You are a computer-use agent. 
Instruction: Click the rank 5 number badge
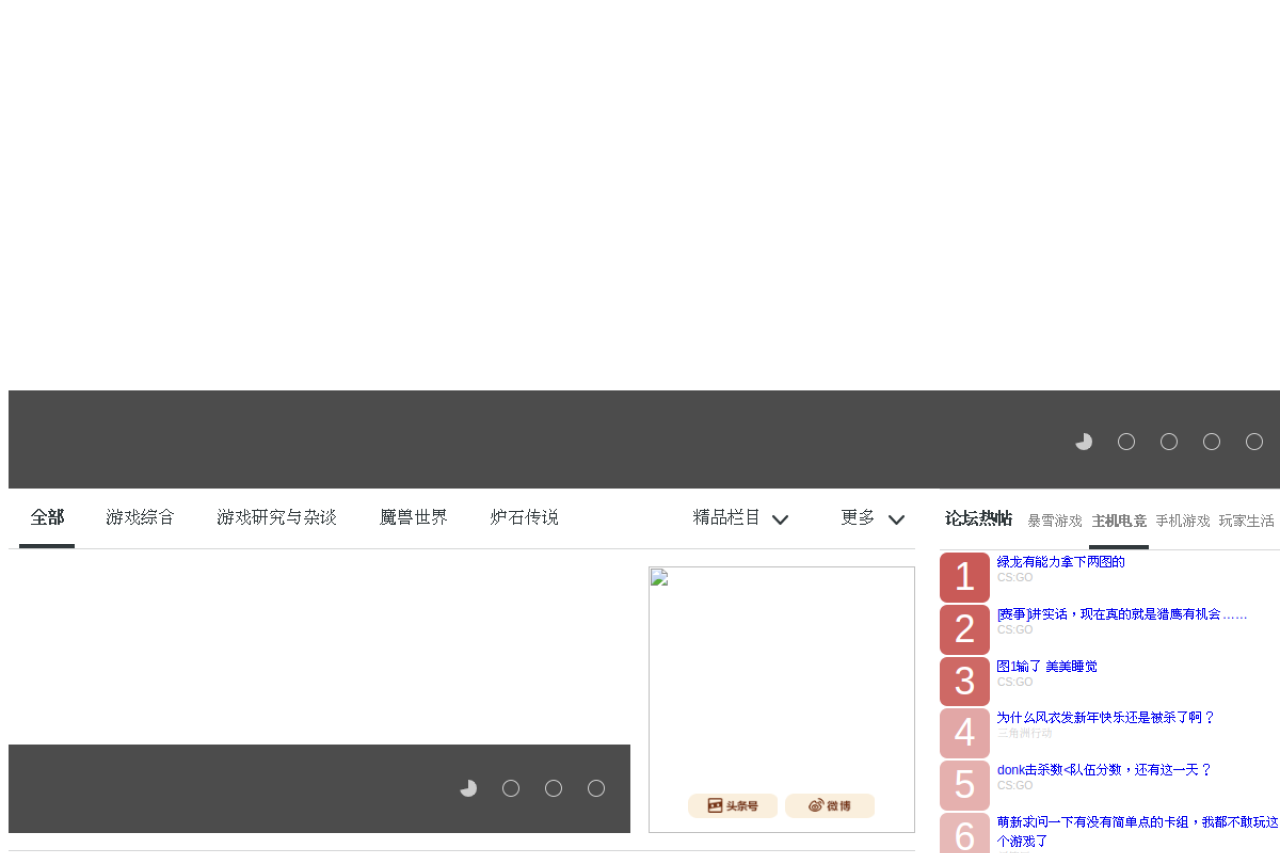tap(964, 785)
